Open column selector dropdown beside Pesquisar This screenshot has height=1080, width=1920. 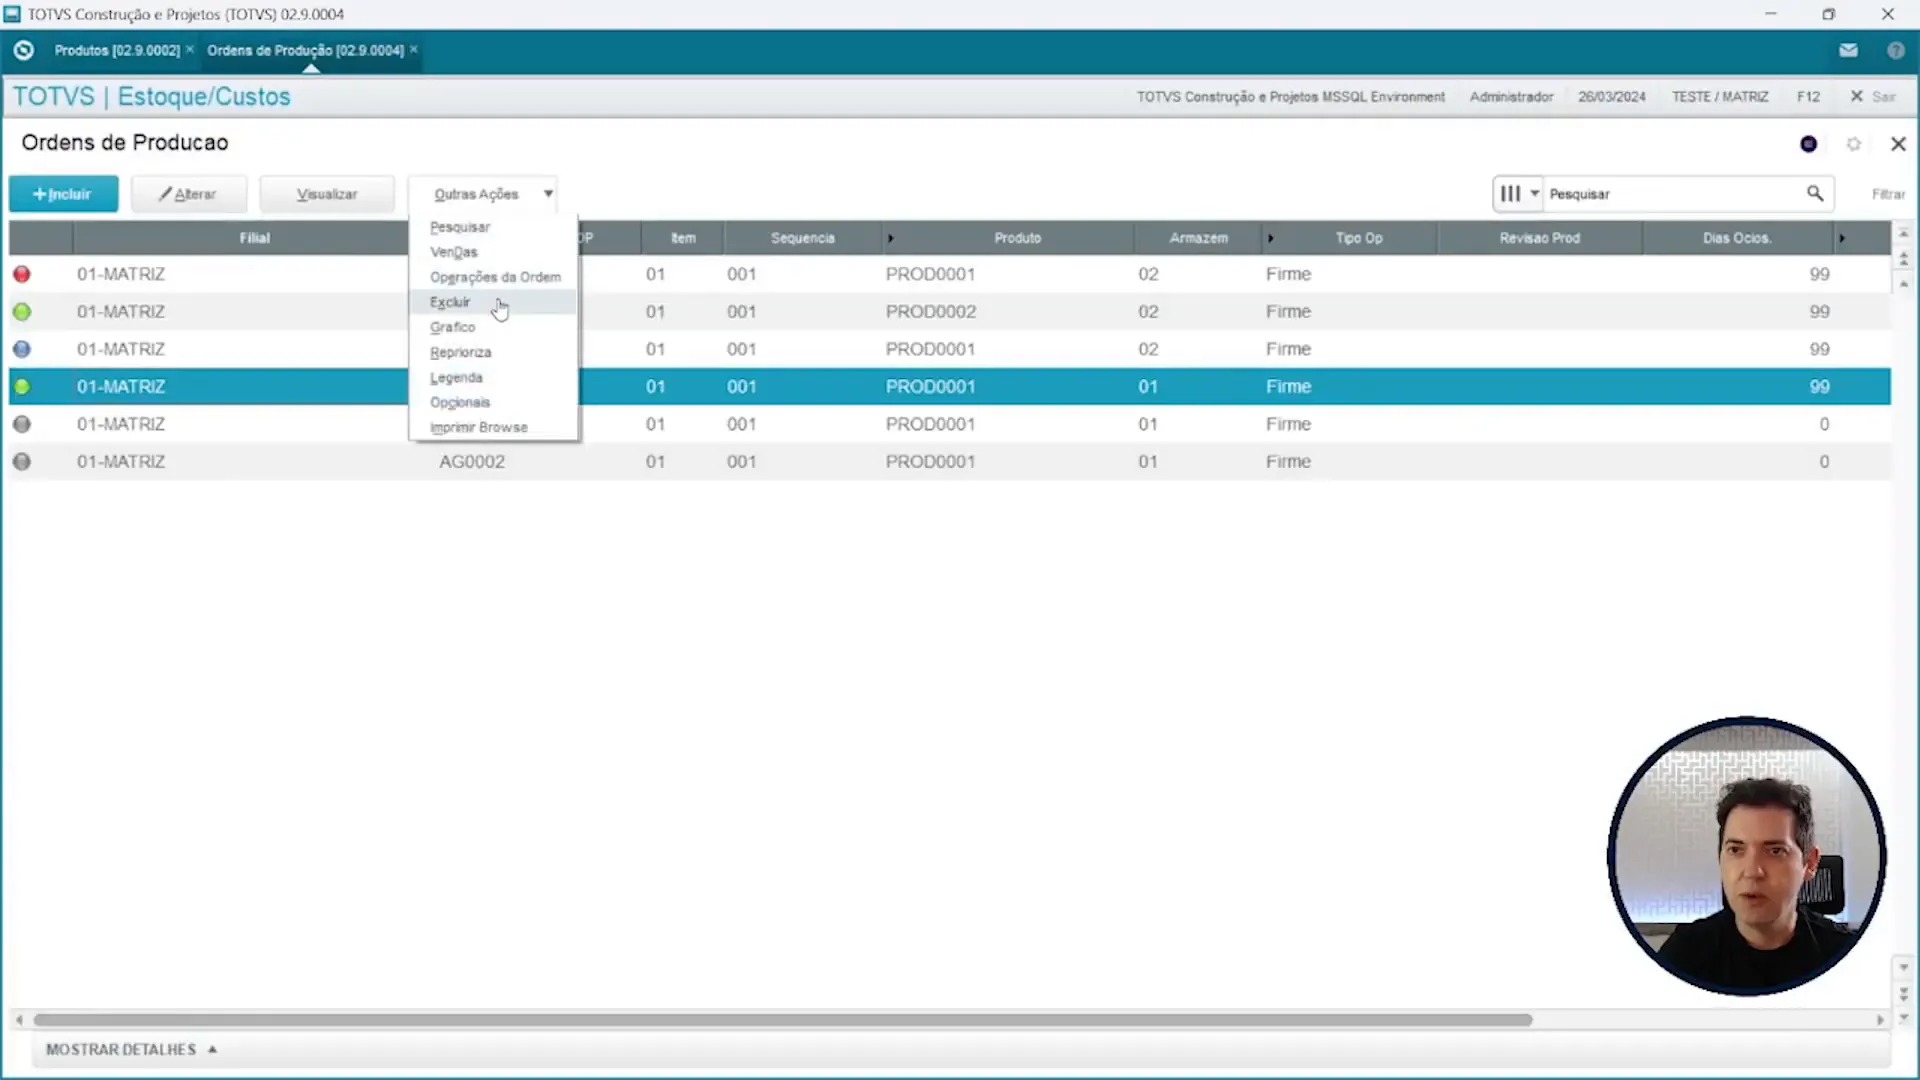coord(1518,193)
